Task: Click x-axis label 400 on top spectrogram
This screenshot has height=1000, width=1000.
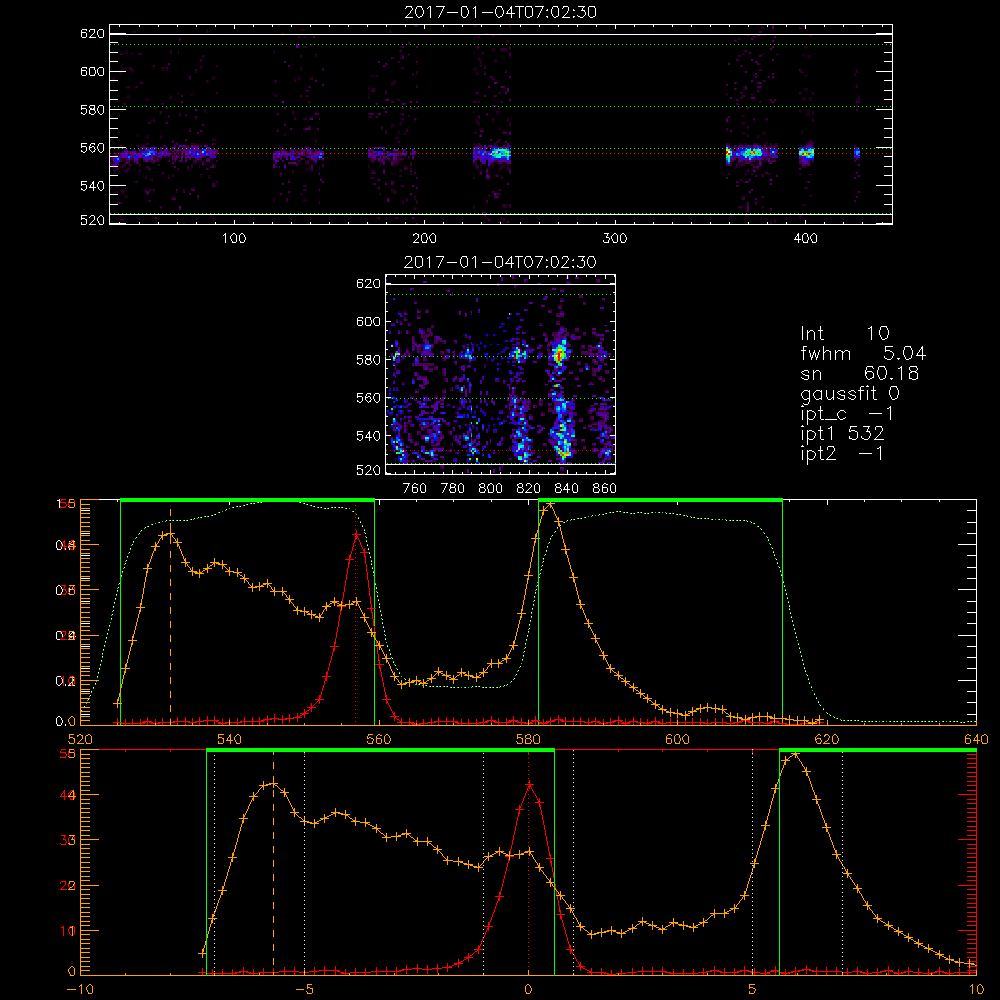Action: pyautogui.click(x=805, y=239)
